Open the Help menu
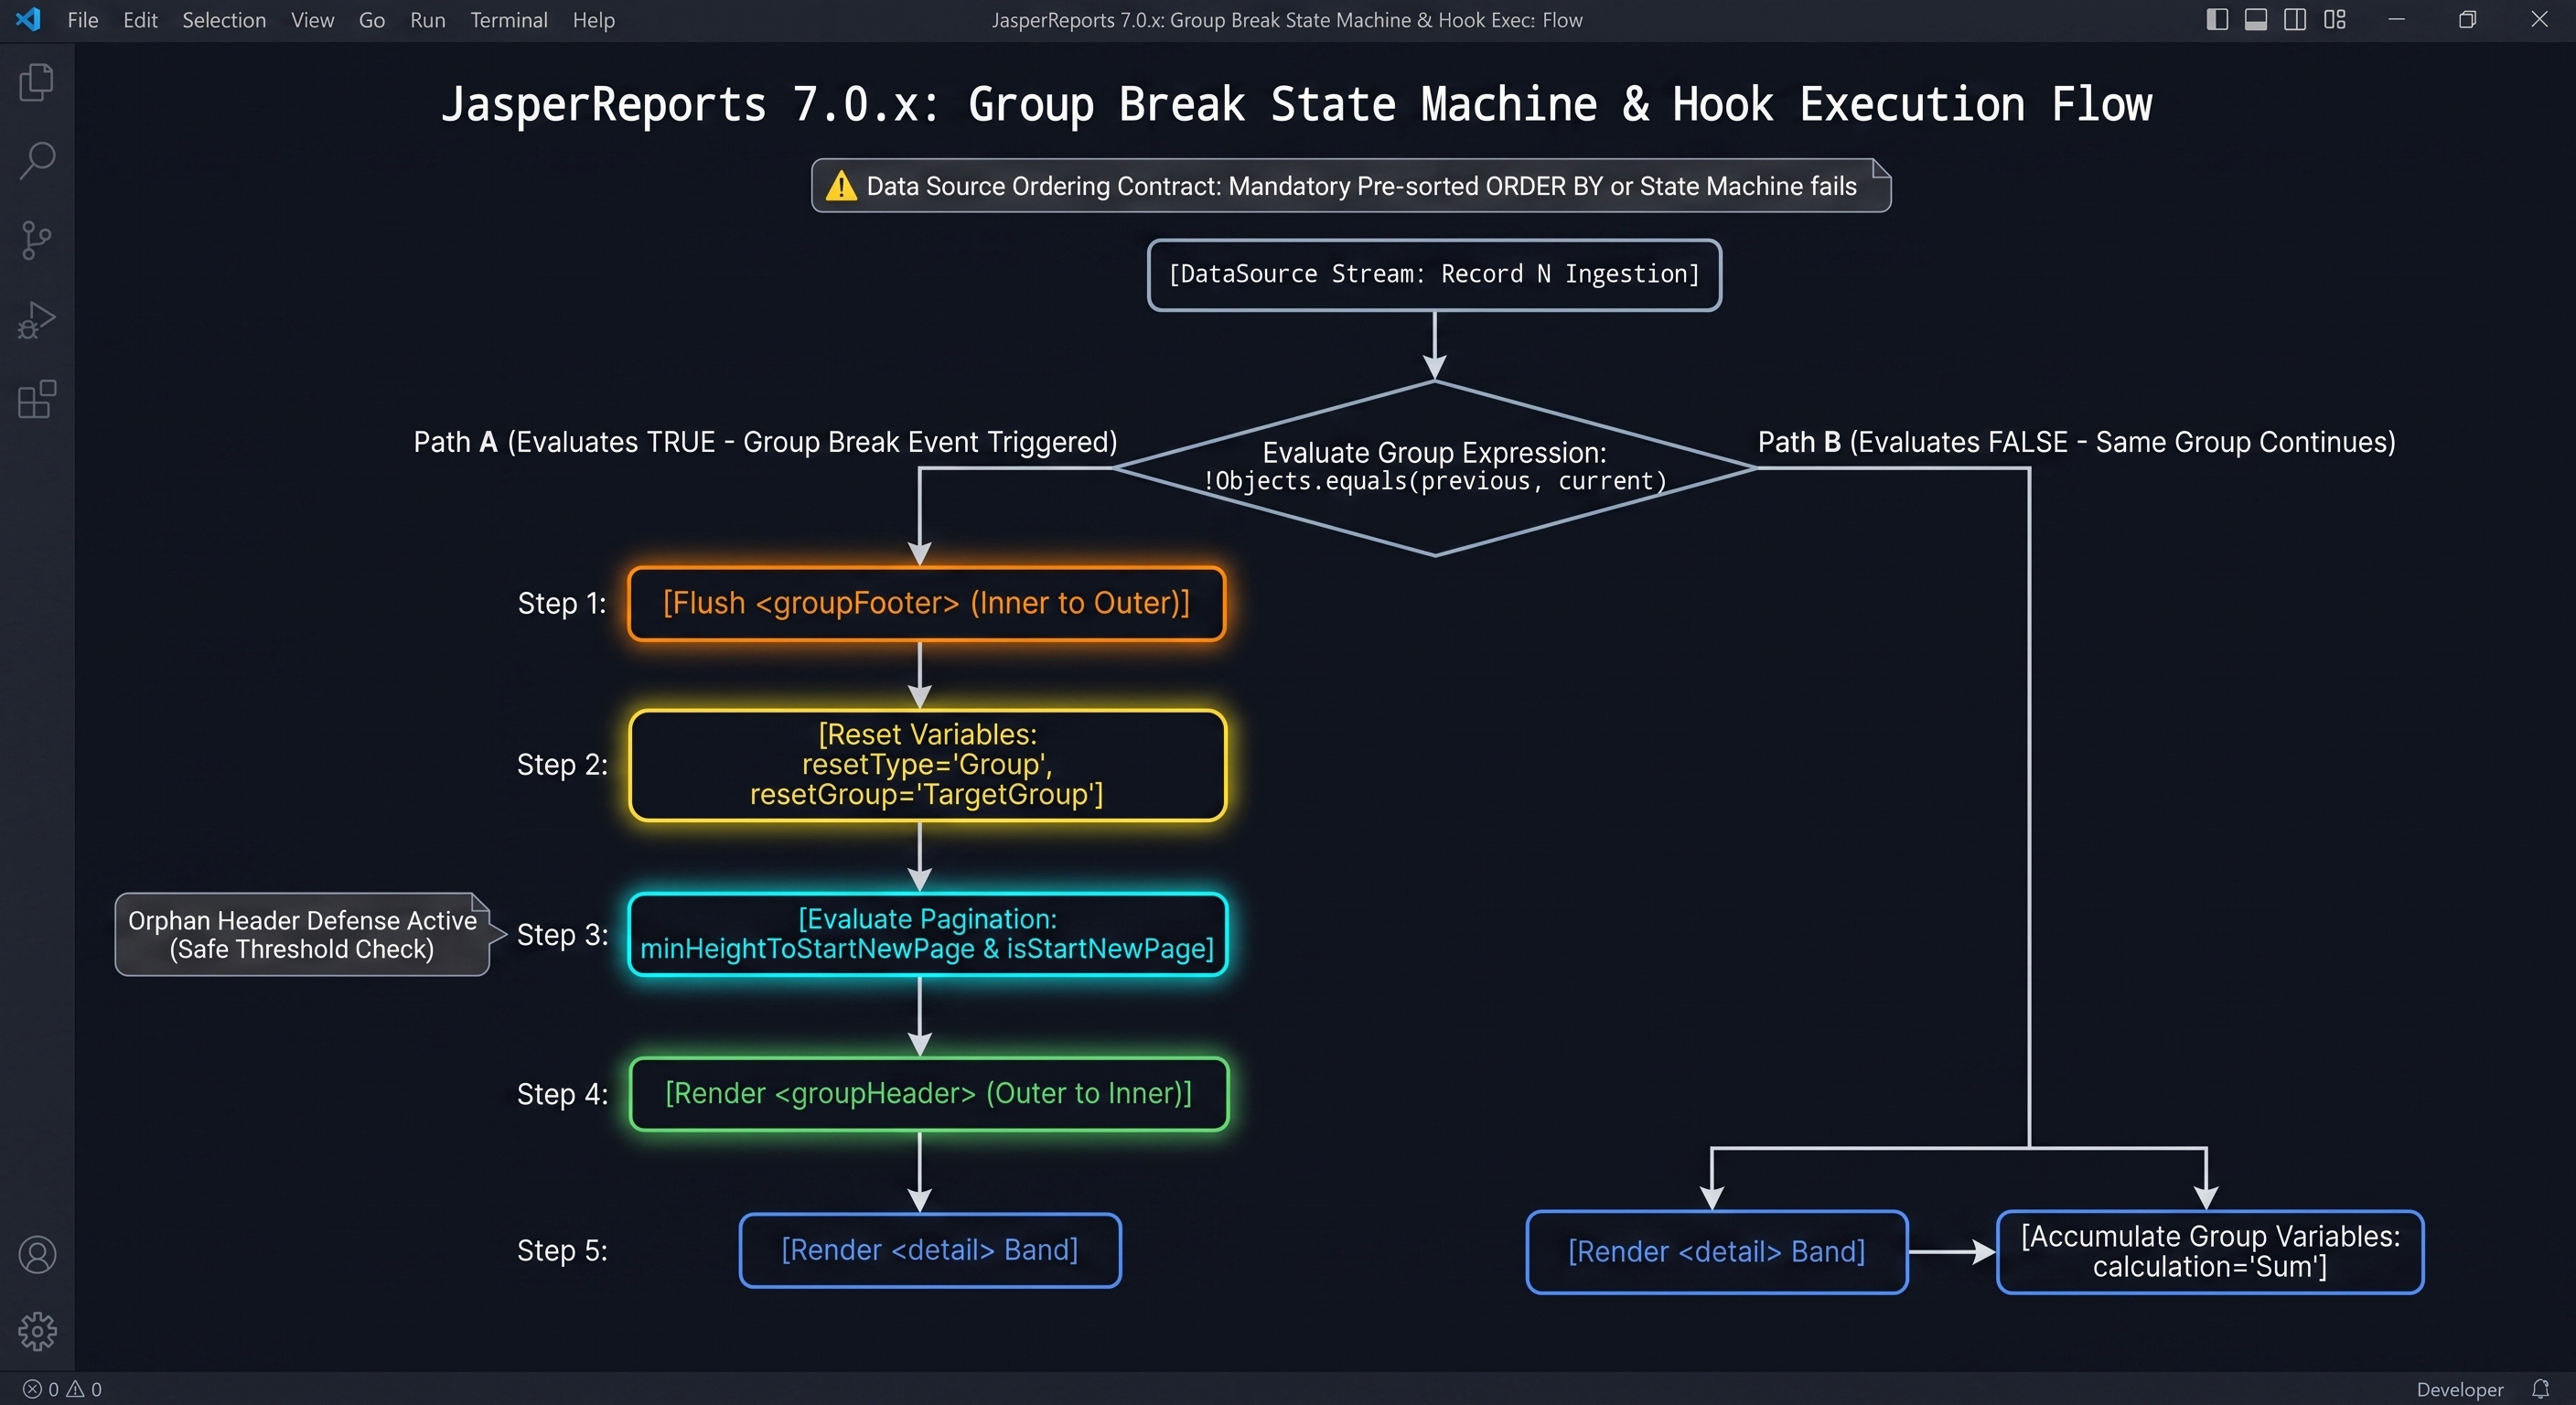 click(x=593, y=20)
